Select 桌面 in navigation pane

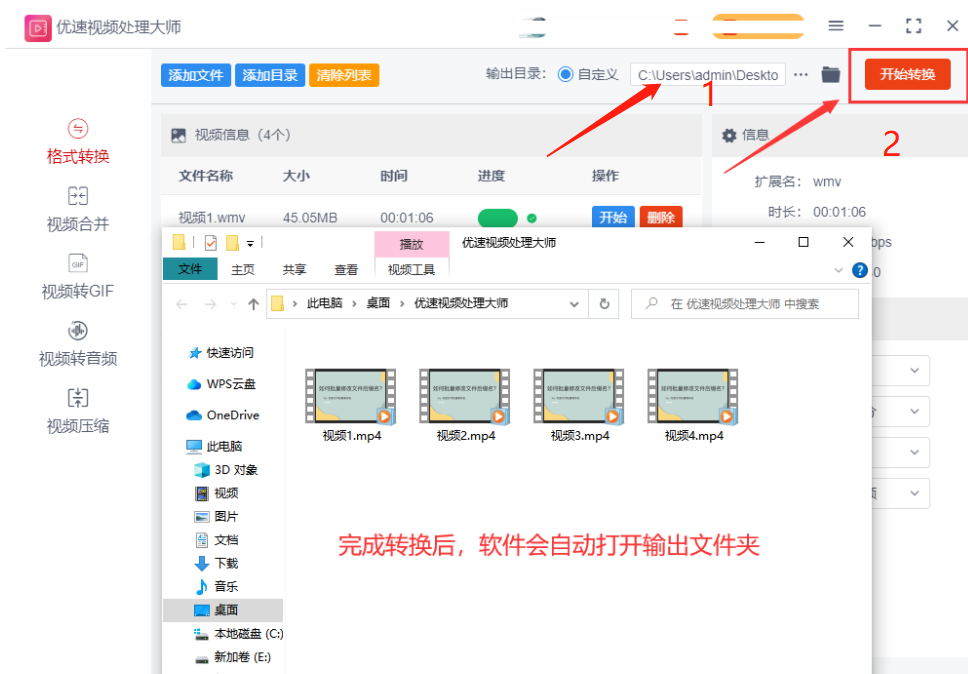pyautogui.click(x=223, y=610)
